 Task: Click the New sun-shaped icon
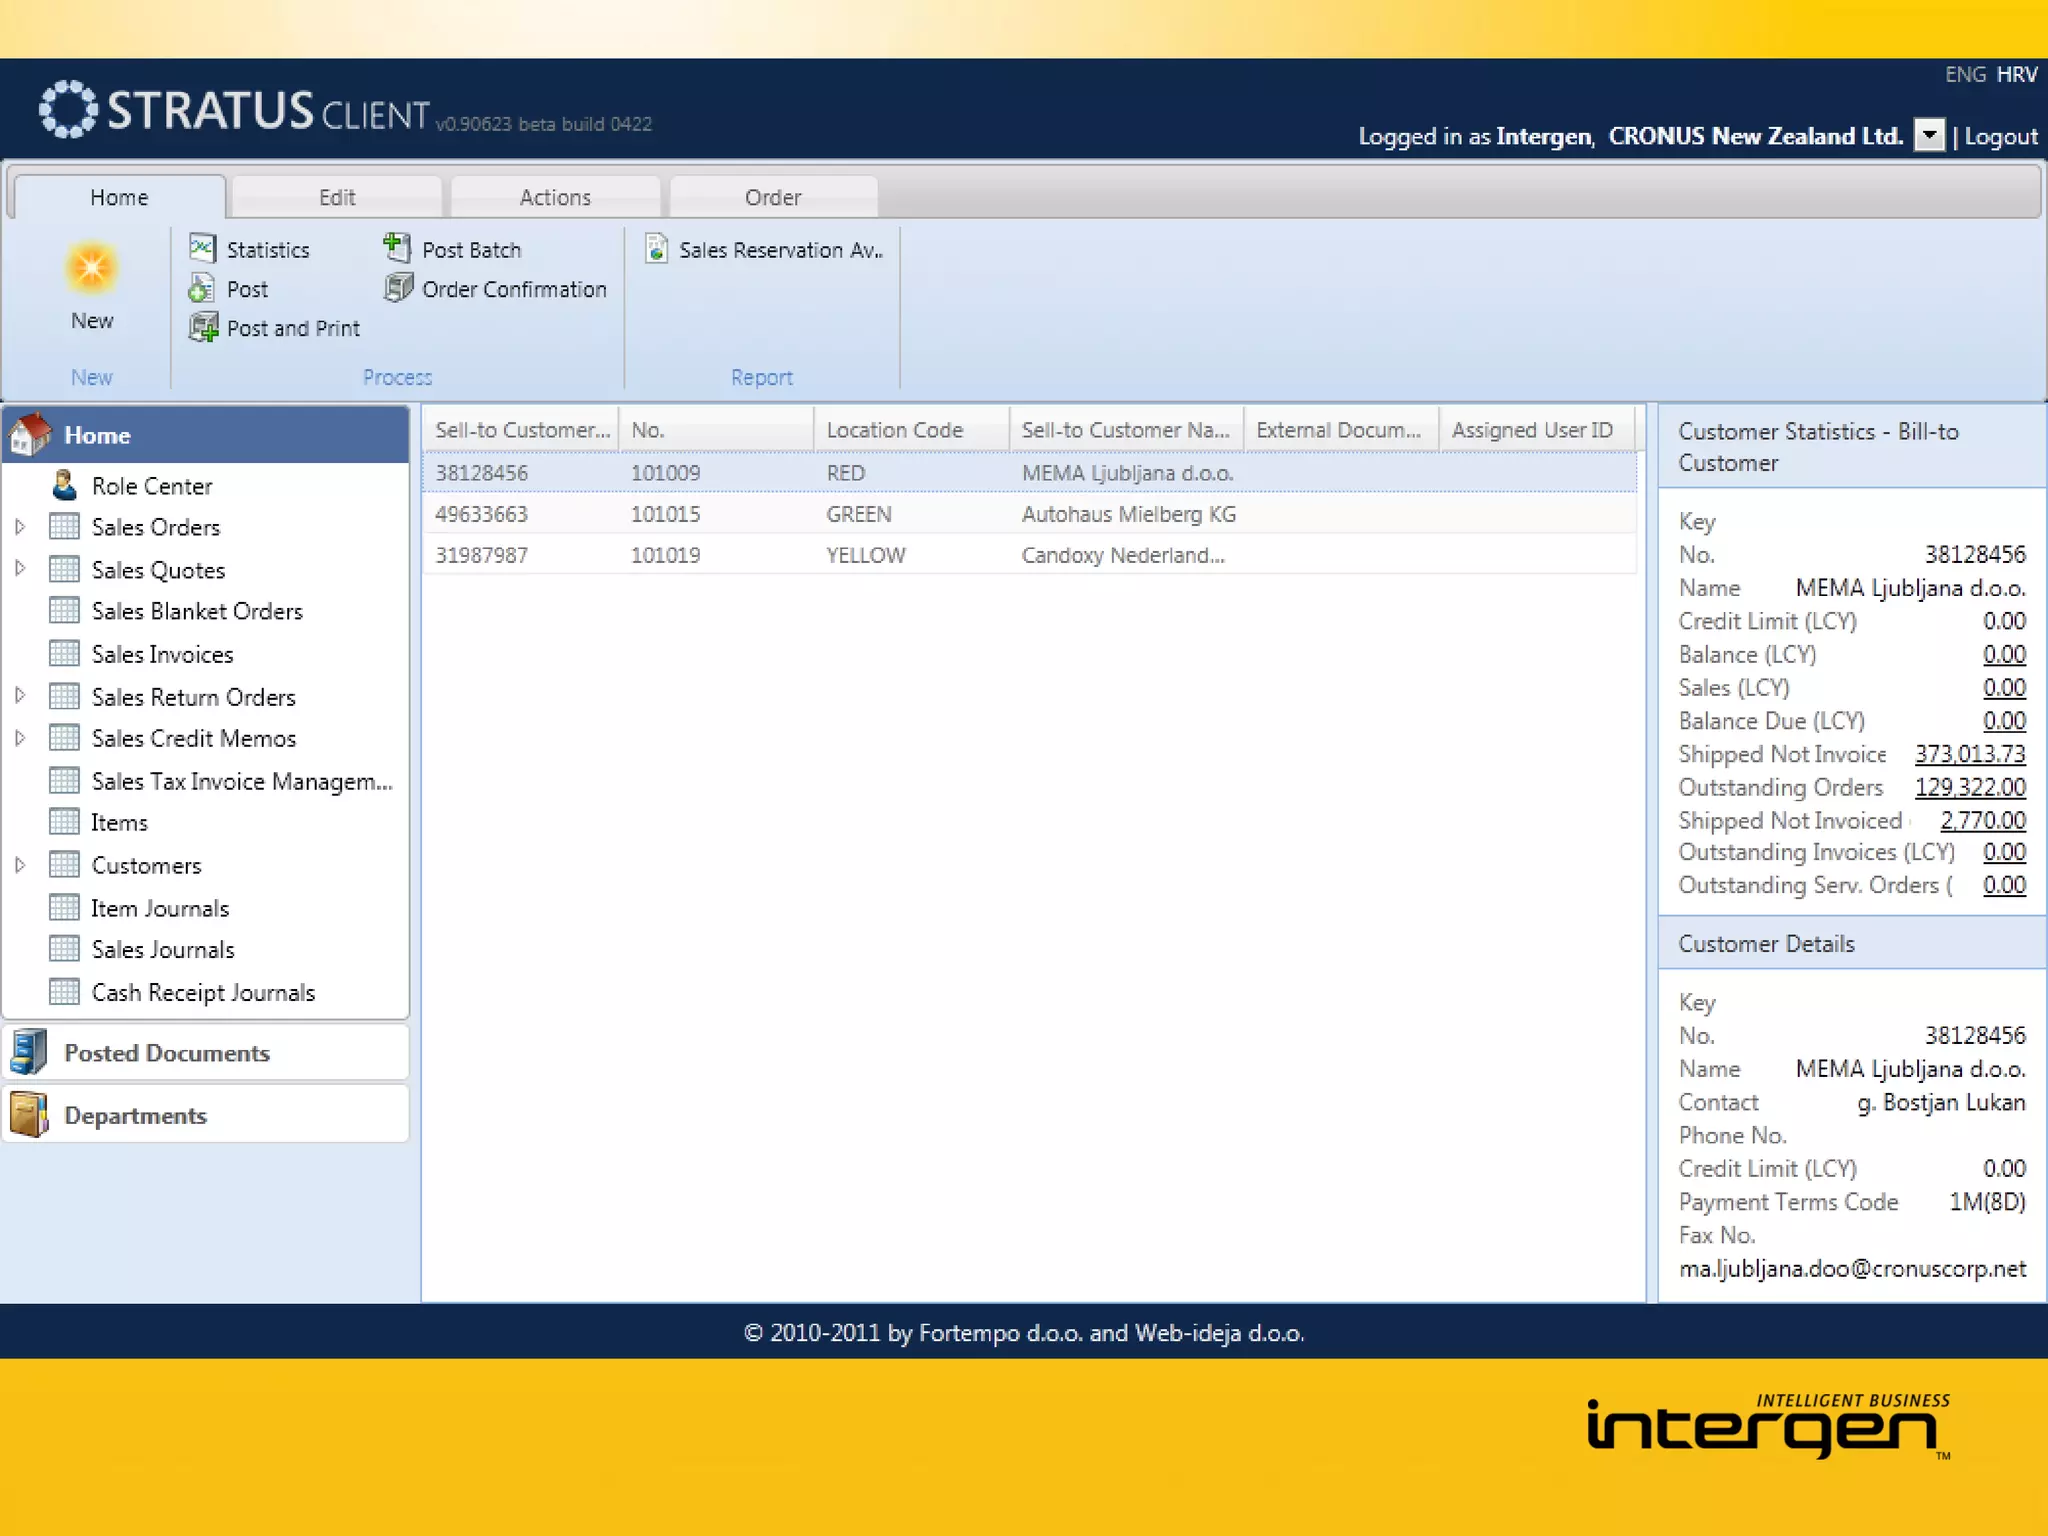pyautogui.click(x=91, y=268)
